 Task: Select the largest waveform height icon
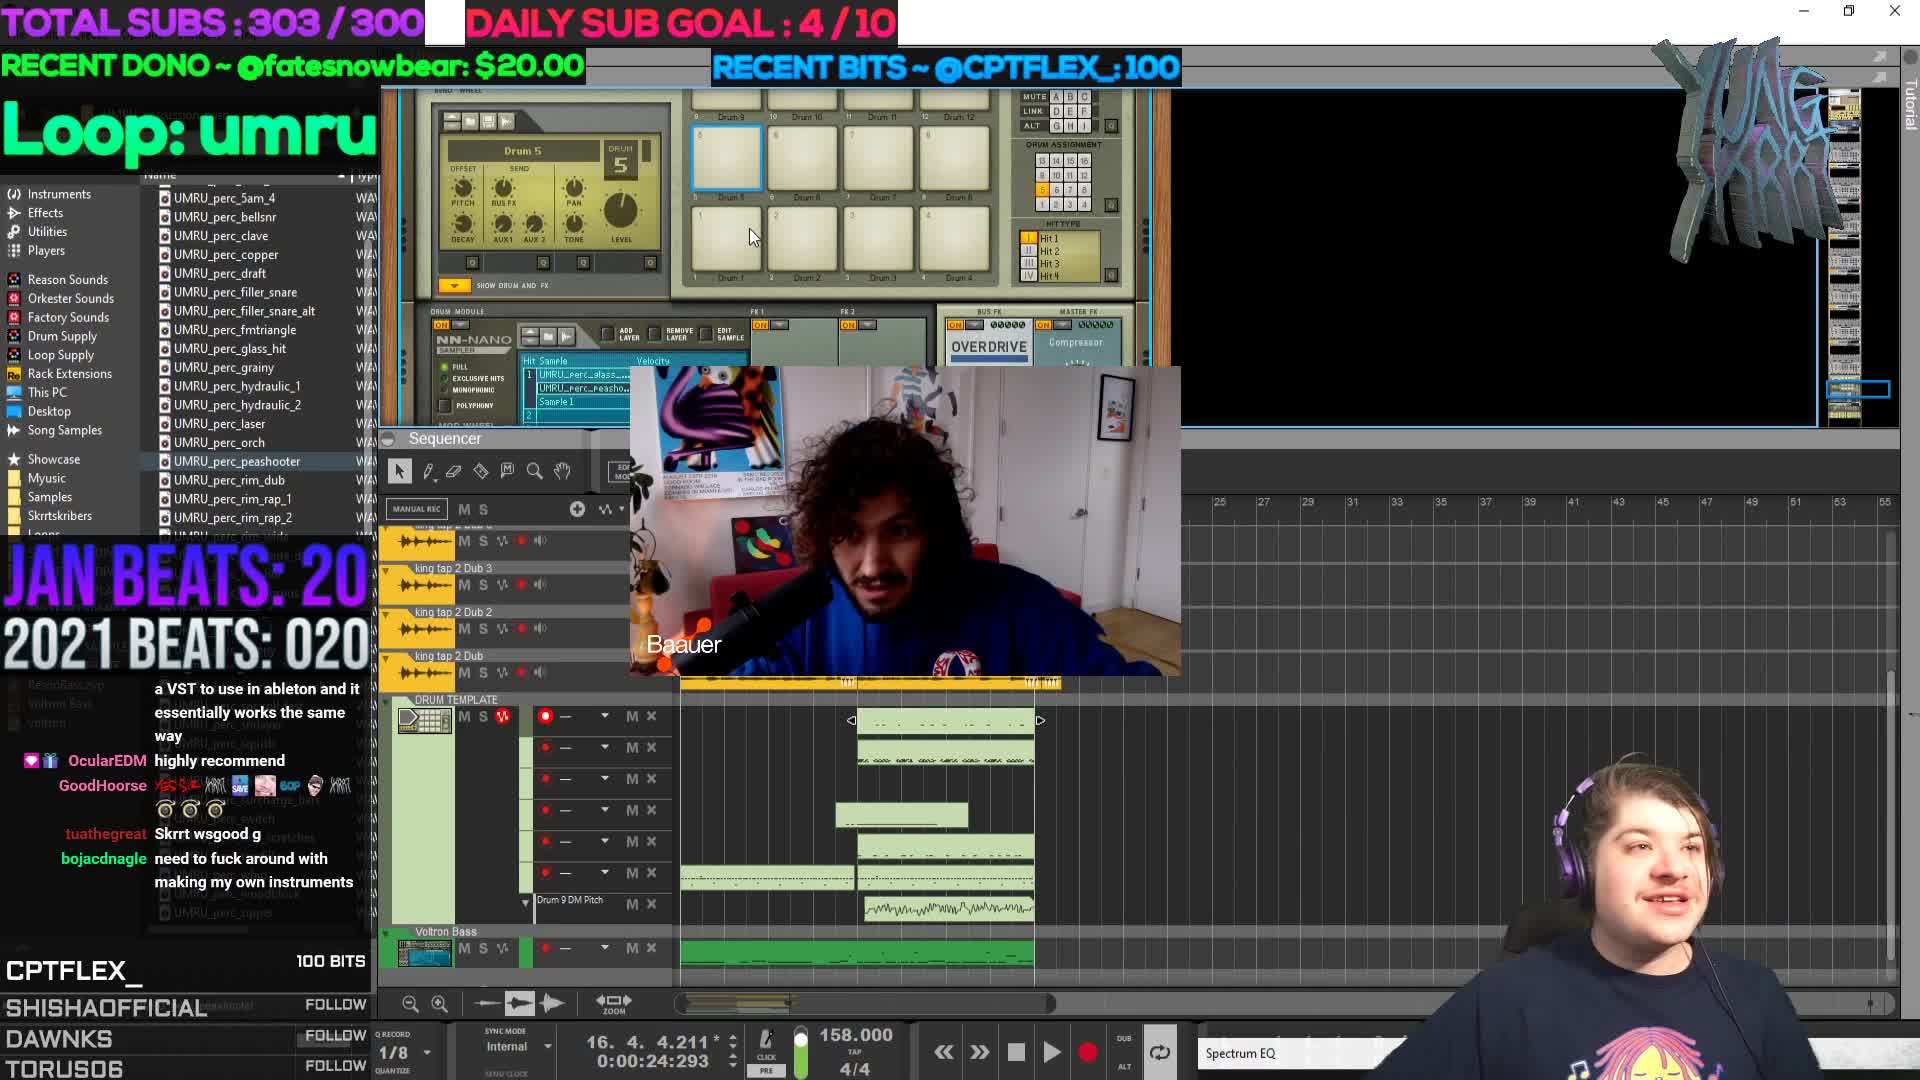point(552,1002)
